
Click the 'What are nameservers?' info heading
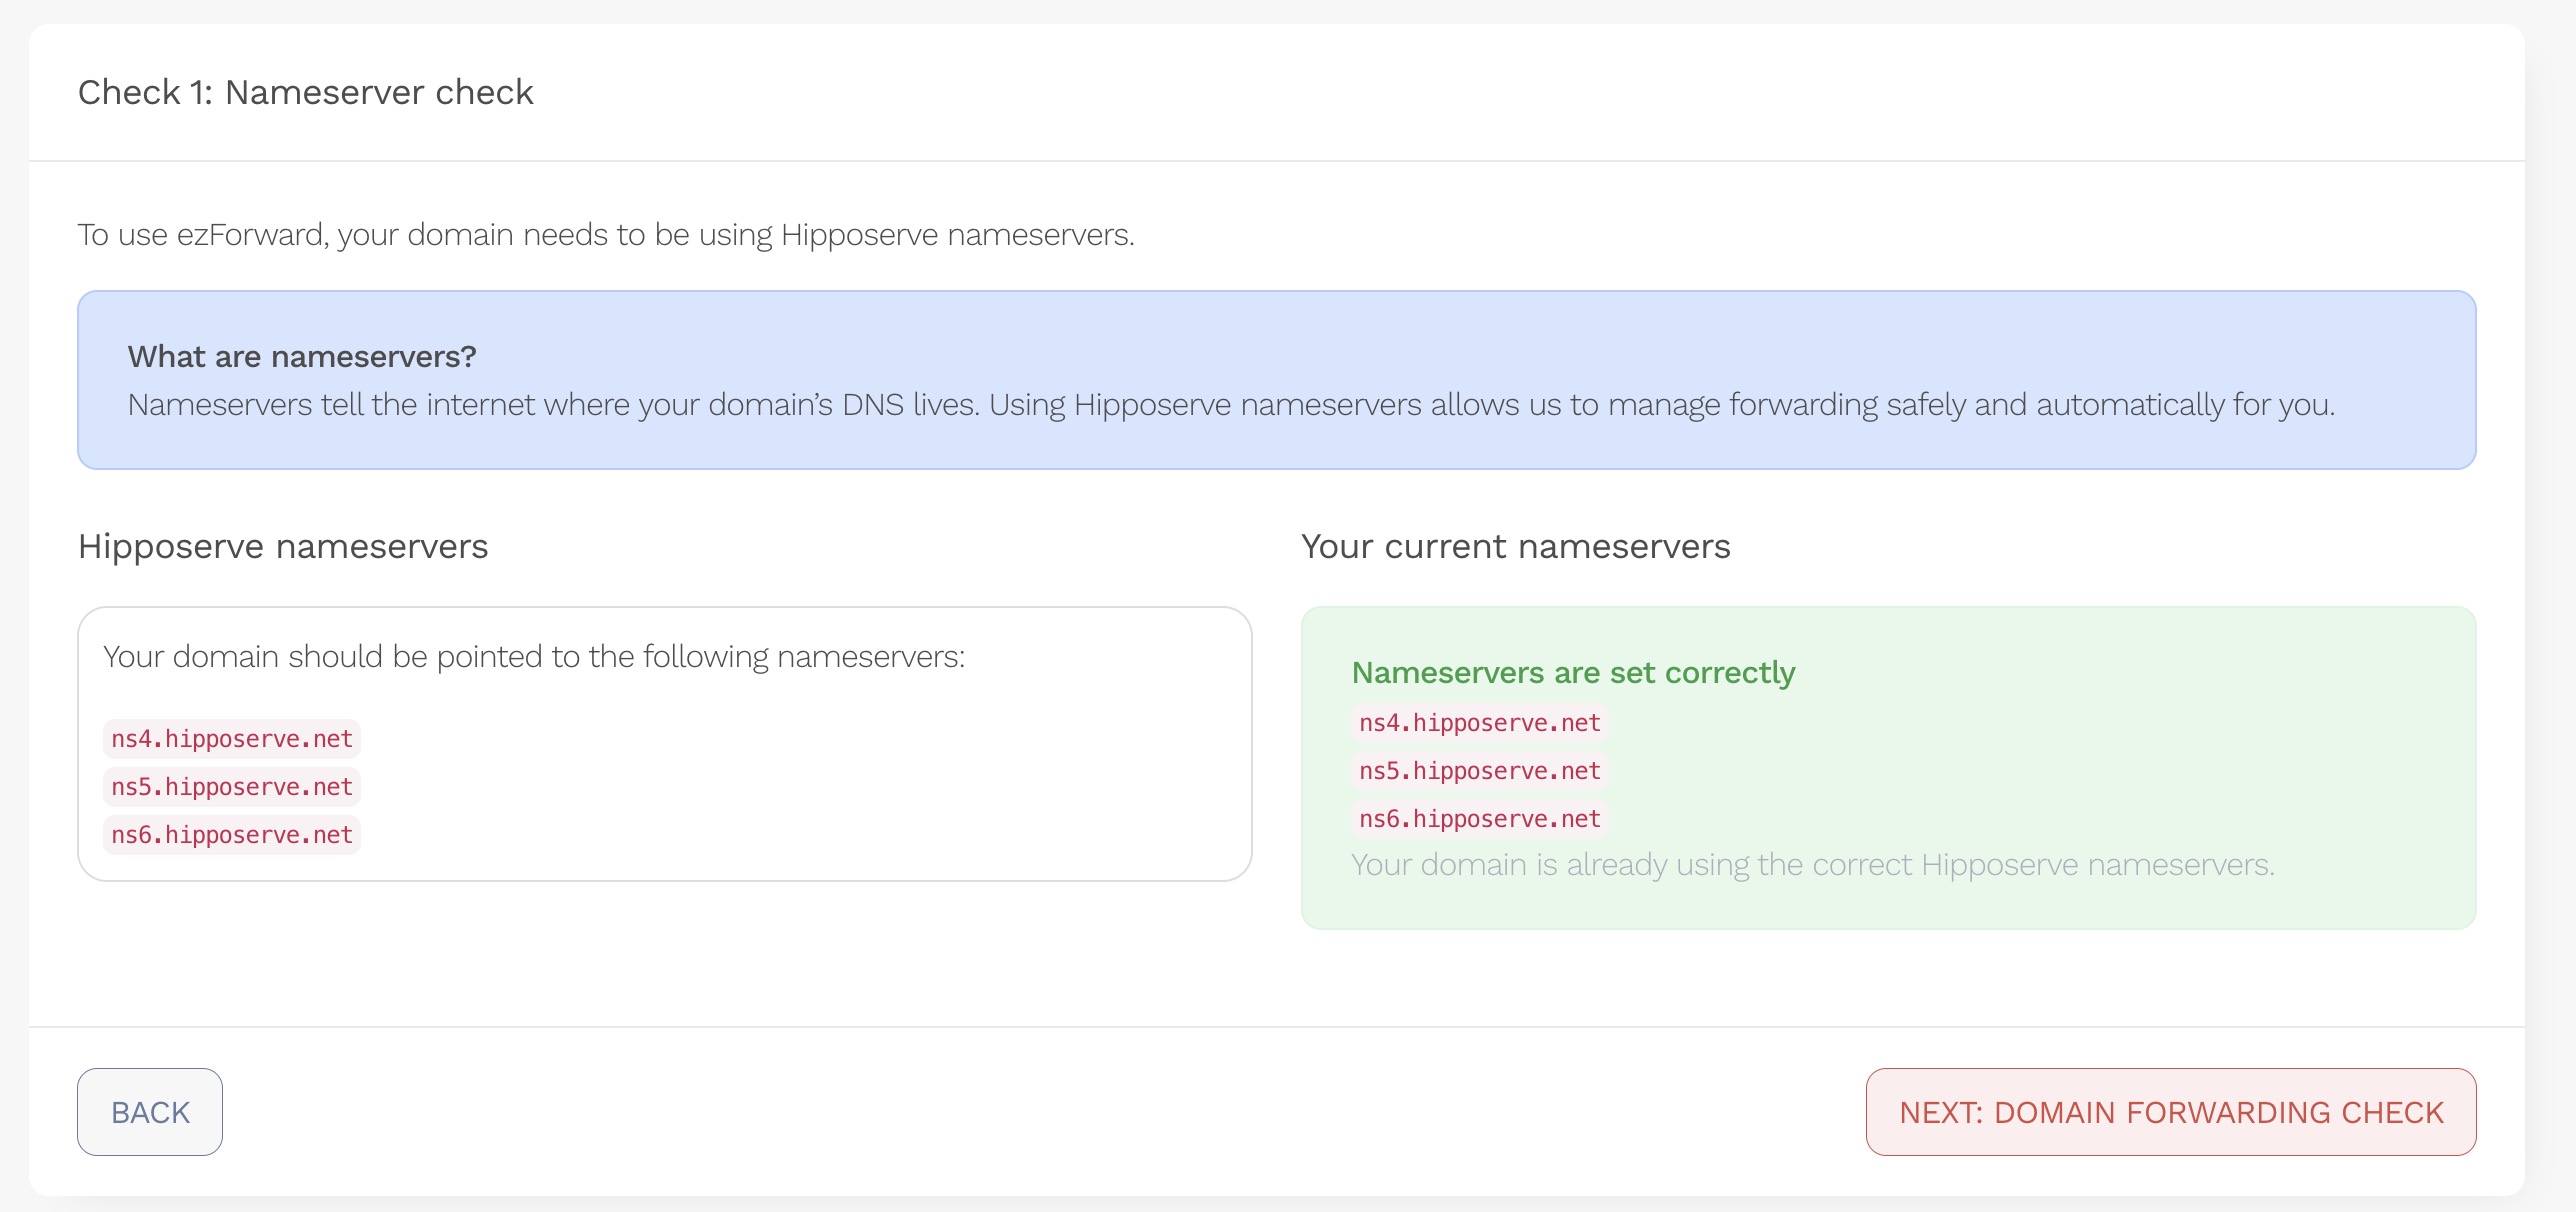tap(302, 357)
